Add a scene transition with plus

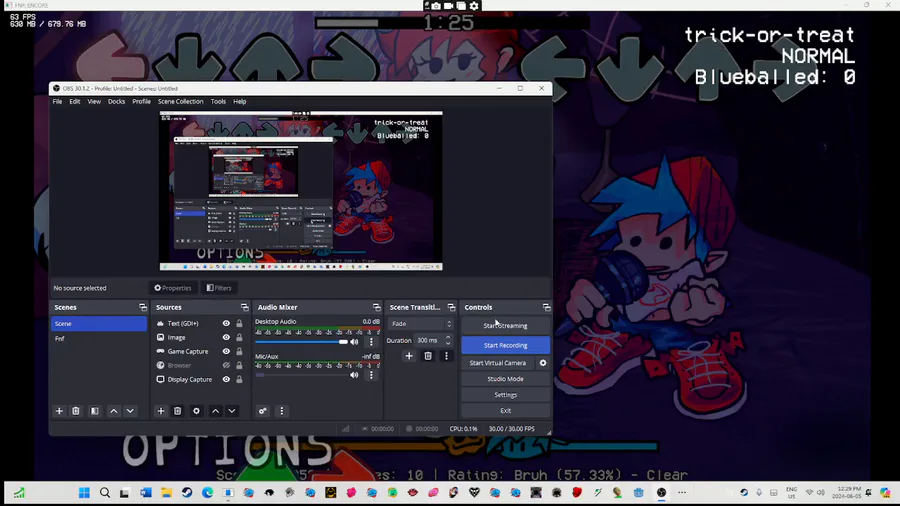click(x=409, y=356)
